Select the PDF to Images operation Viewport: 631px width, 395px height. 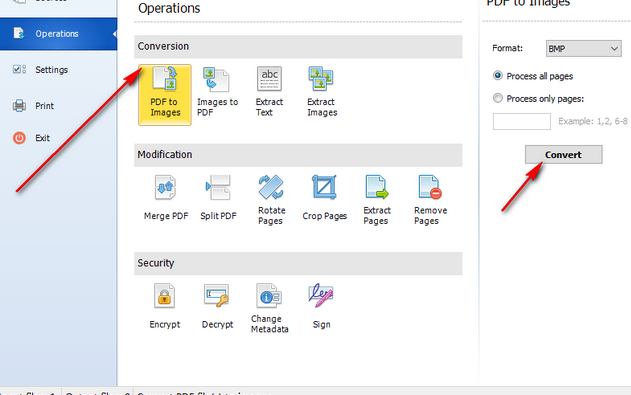click(x=165, y=95)
